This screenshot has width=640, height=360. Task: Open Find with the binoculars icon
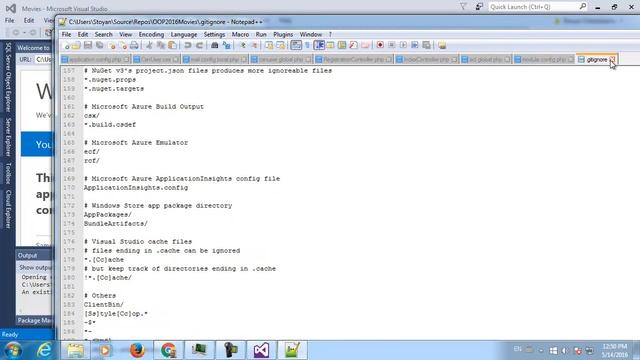214,45
